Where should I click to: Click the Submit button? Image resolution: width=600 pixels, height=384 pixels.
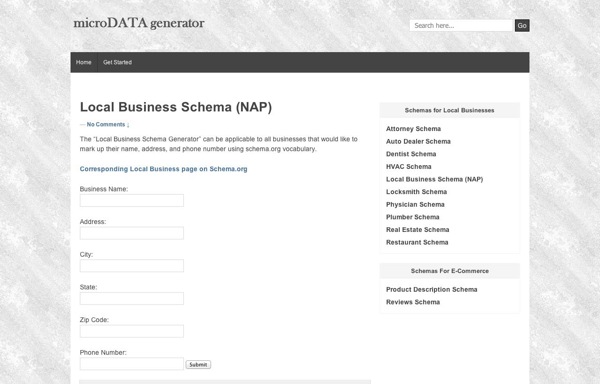point(198,364)
